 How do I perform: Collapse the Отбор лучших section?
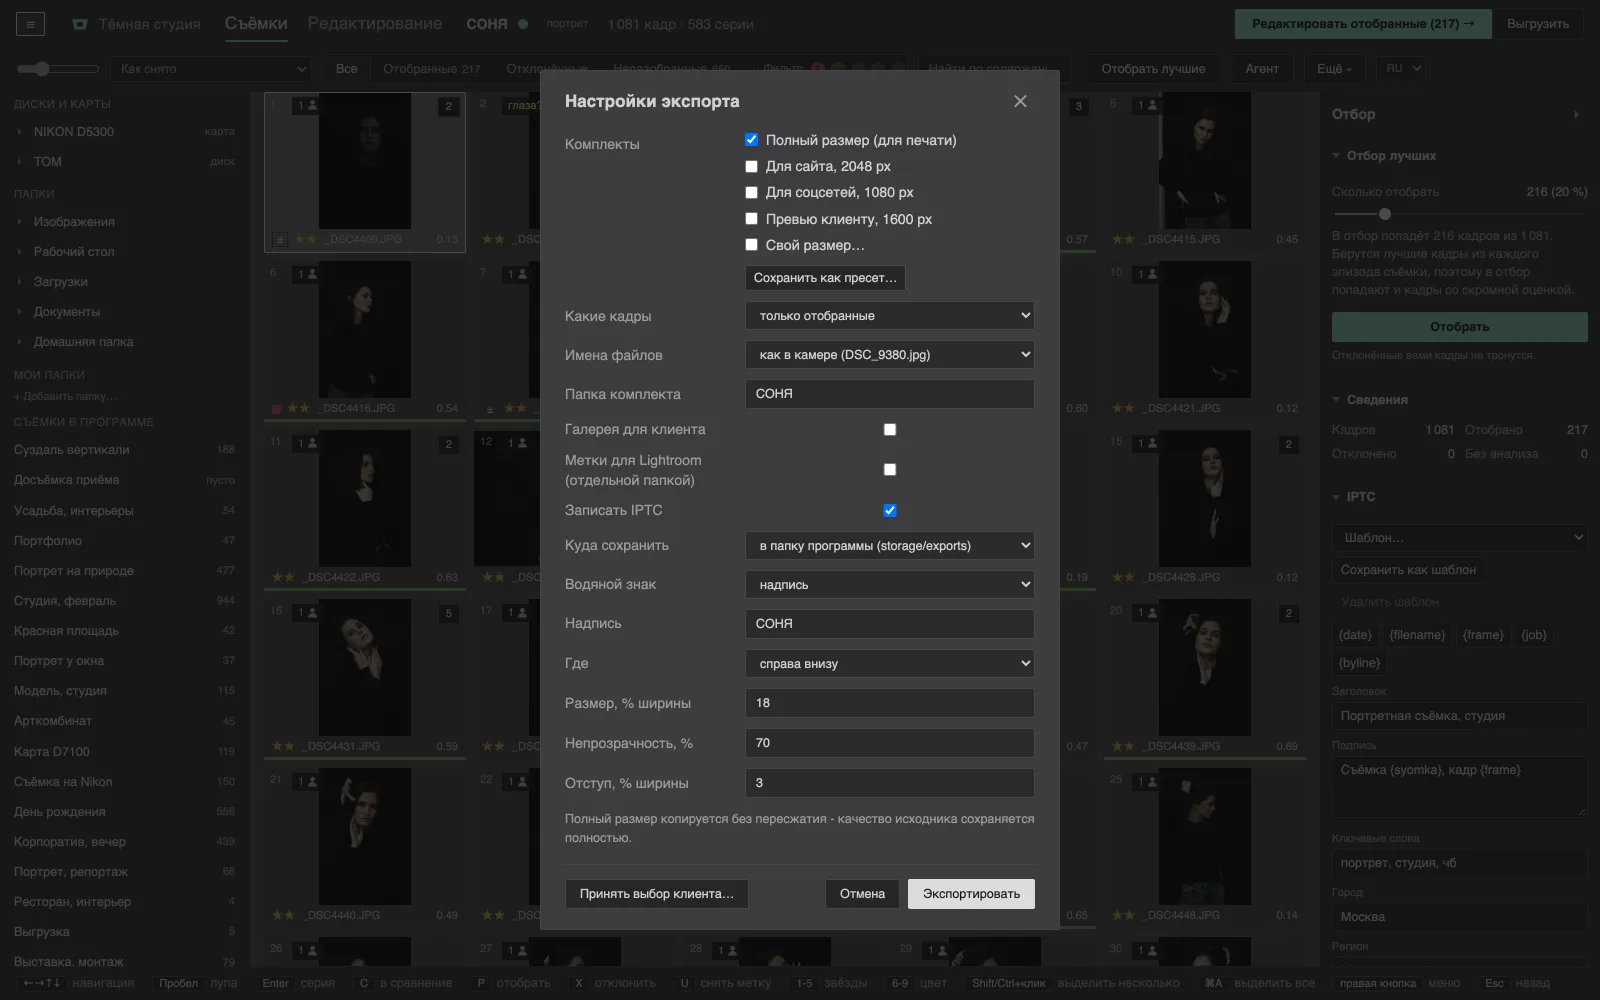point(1336,156)
